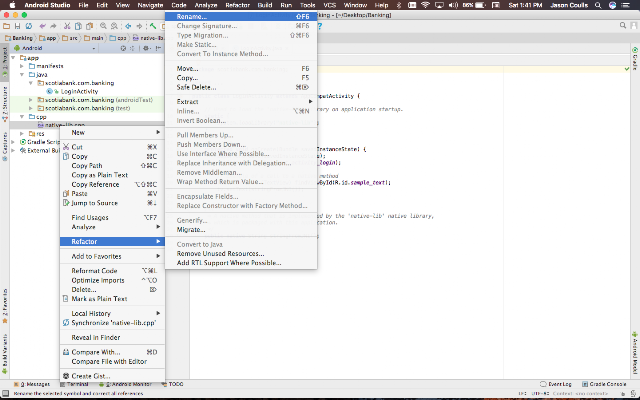Select Optimize Imports in context menu
The width and height of the screenshot is (640, 400).
click(x=112, y=280)
